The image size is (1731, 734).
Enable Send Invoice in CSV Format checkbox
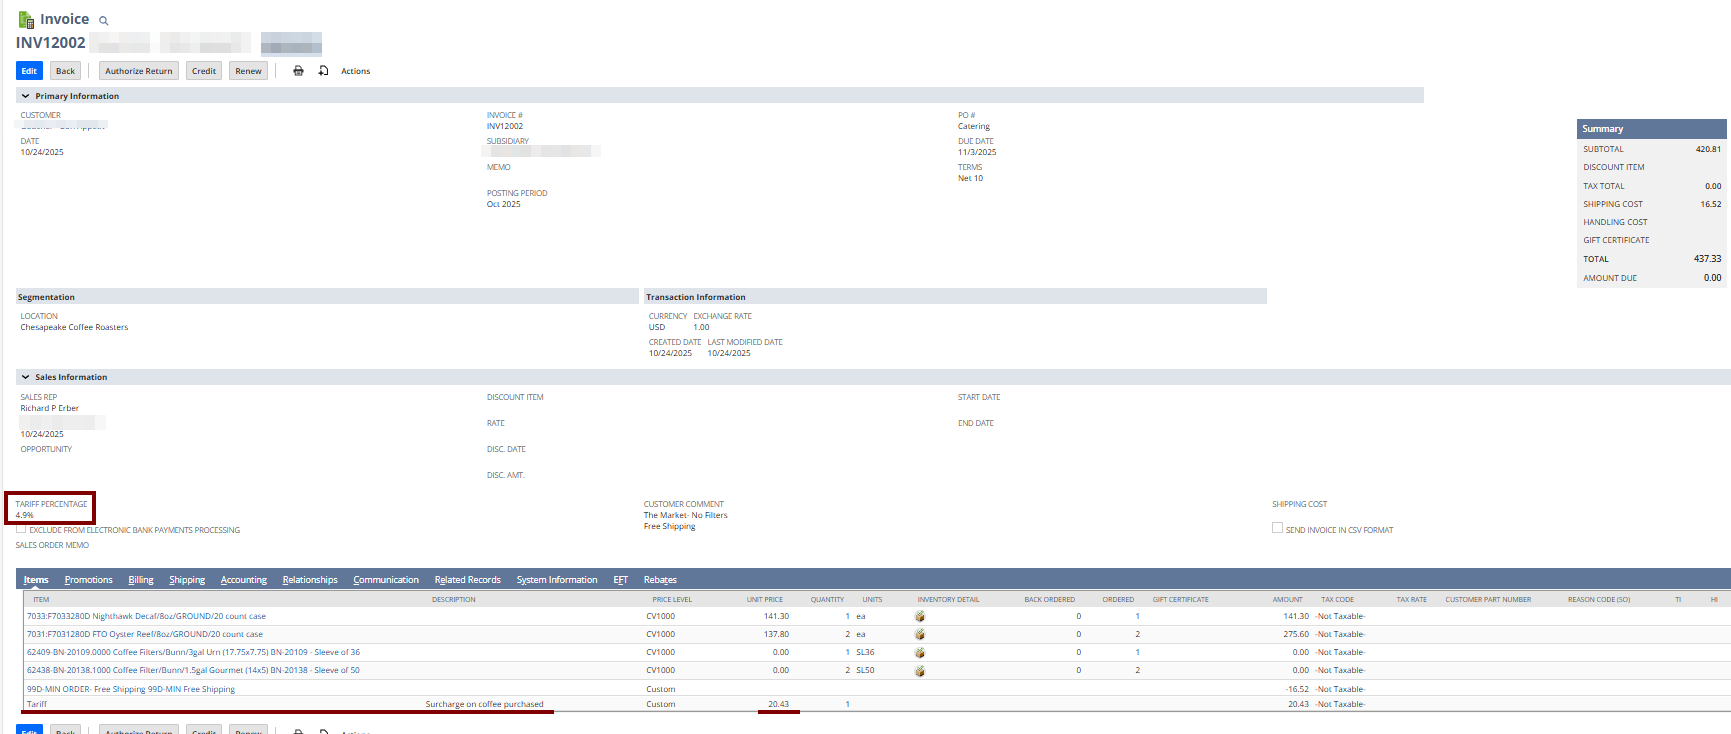[x=1277, y=528]
